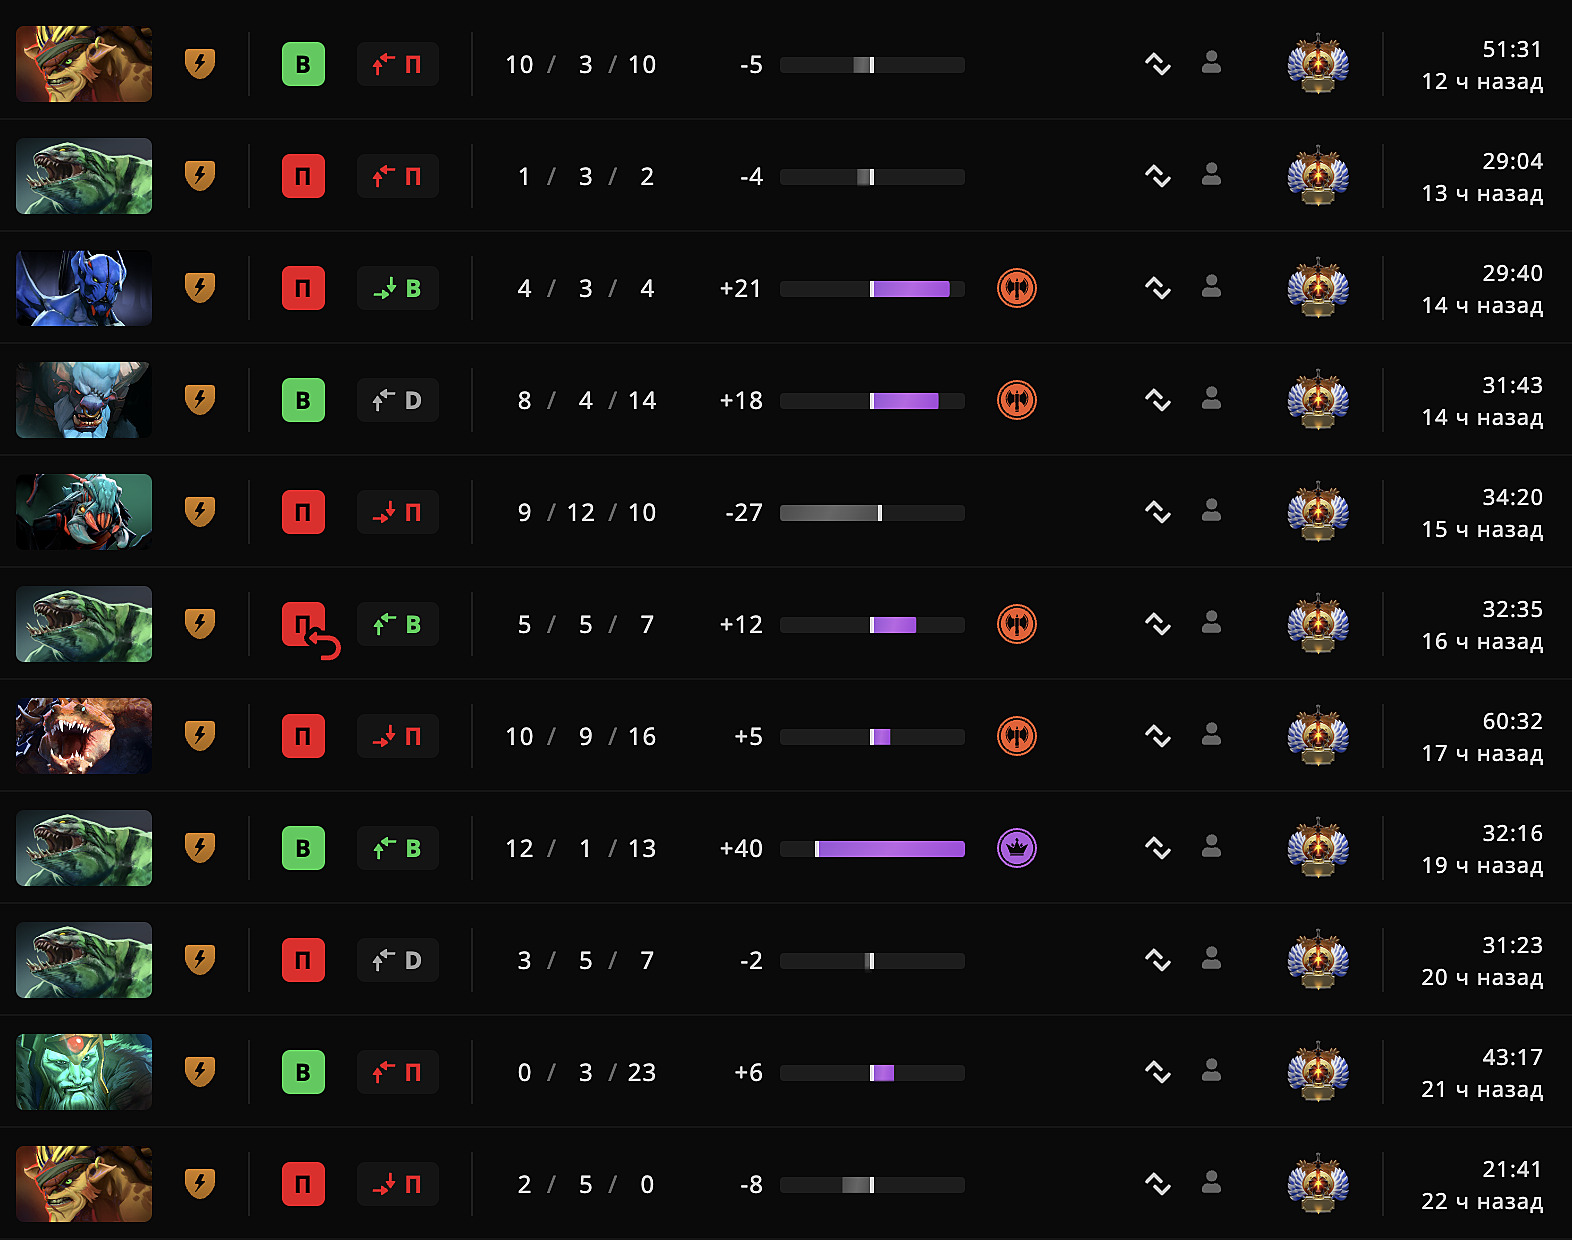Image resolution: width=1572 pixels, height=1240 pixels.
Task: Click the zigzag arrows icon in the 31:23 match
Action: click(1158, 960)
